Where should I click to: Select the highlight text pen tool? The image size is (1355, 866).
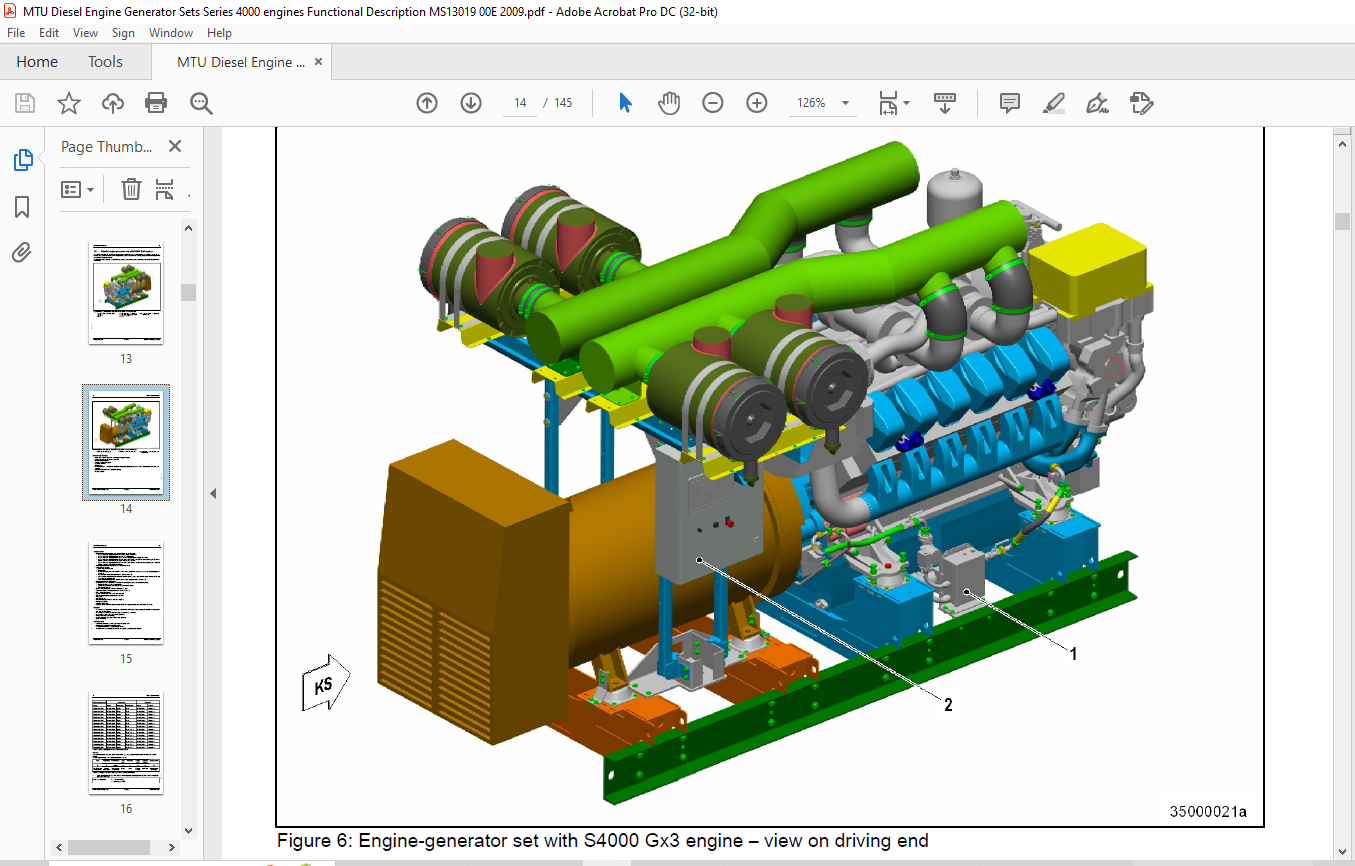1053,103
